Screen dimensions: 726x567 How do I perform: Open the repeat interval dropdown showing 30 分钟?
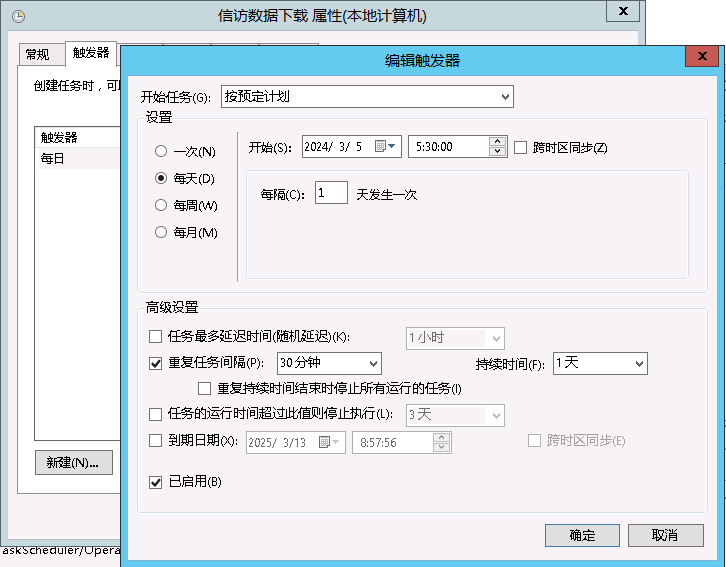(x=329, y=363)
